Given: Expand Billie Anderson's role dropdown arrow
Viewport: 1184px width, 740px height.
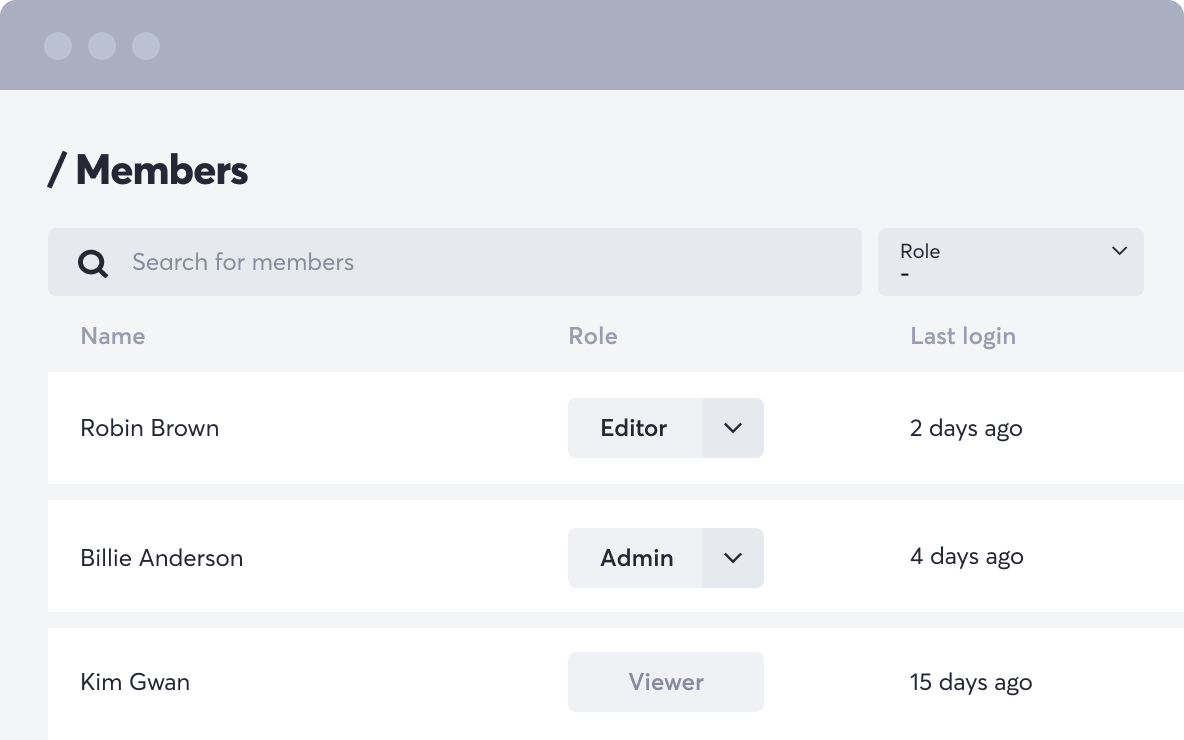Looking at the screenshot, I should pyautogui.click(x=732, y=558).
